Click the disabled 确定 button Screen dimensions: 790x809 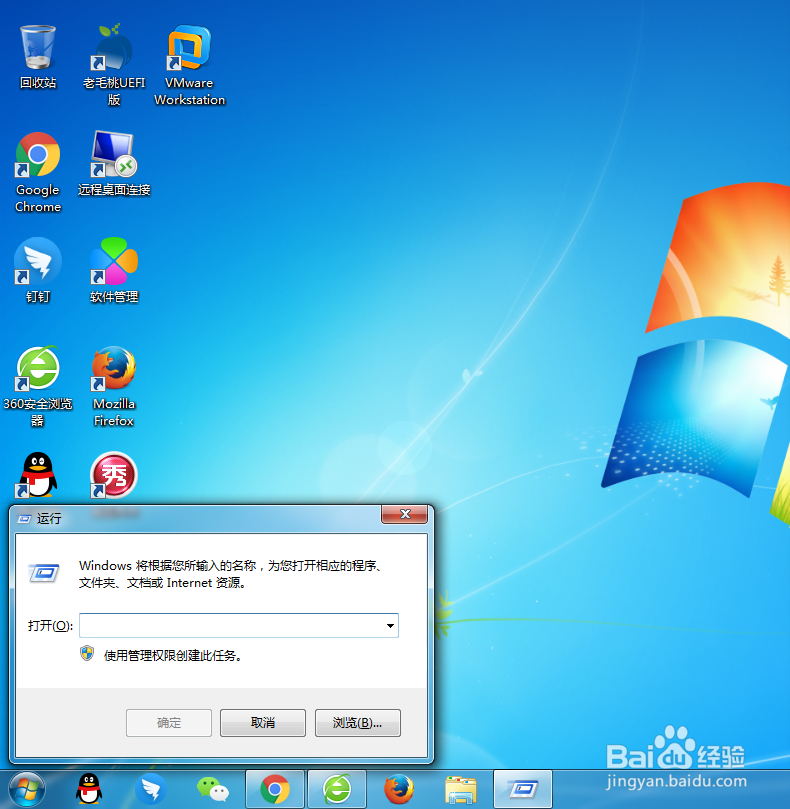169,723
